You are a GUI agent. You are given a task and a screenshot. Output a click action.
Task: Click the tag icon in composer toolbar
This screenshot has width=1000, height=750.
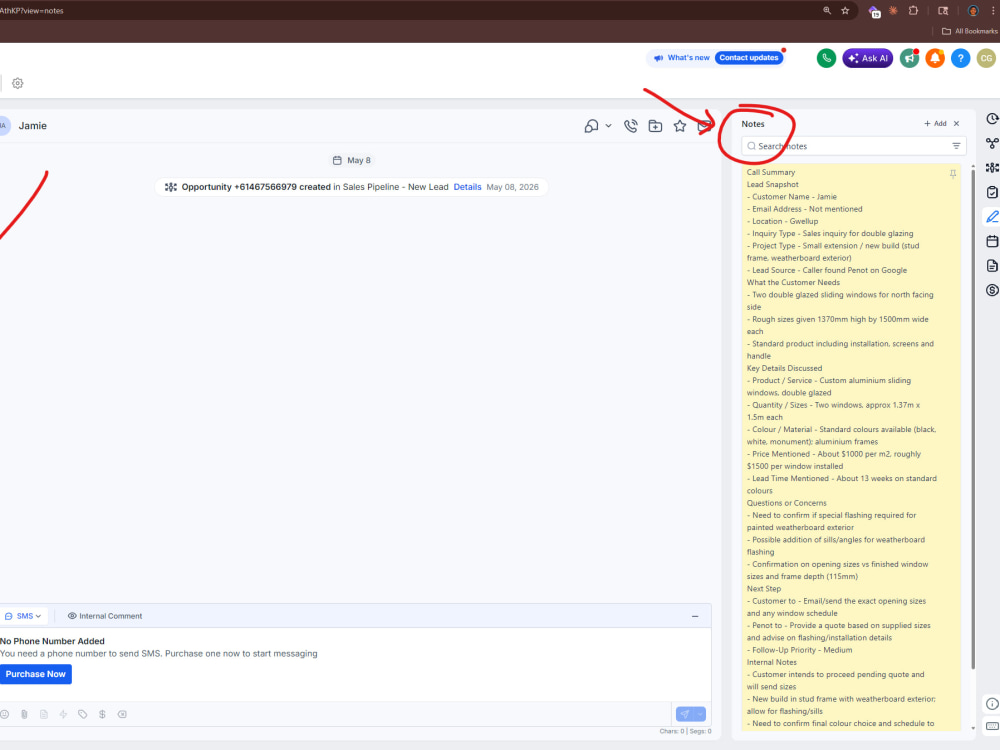pyautogui.click(x=83, y=714)
